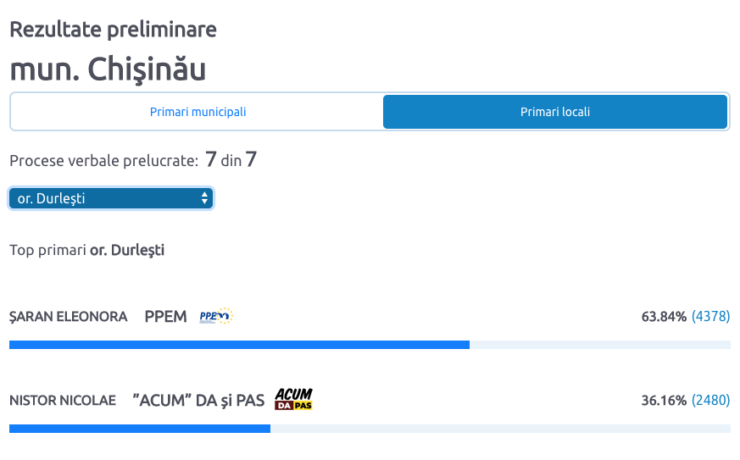Screen dimensions: 740x460
Task: Click candidate name NISTOR NICOLAE
Action: click(63, 401)
